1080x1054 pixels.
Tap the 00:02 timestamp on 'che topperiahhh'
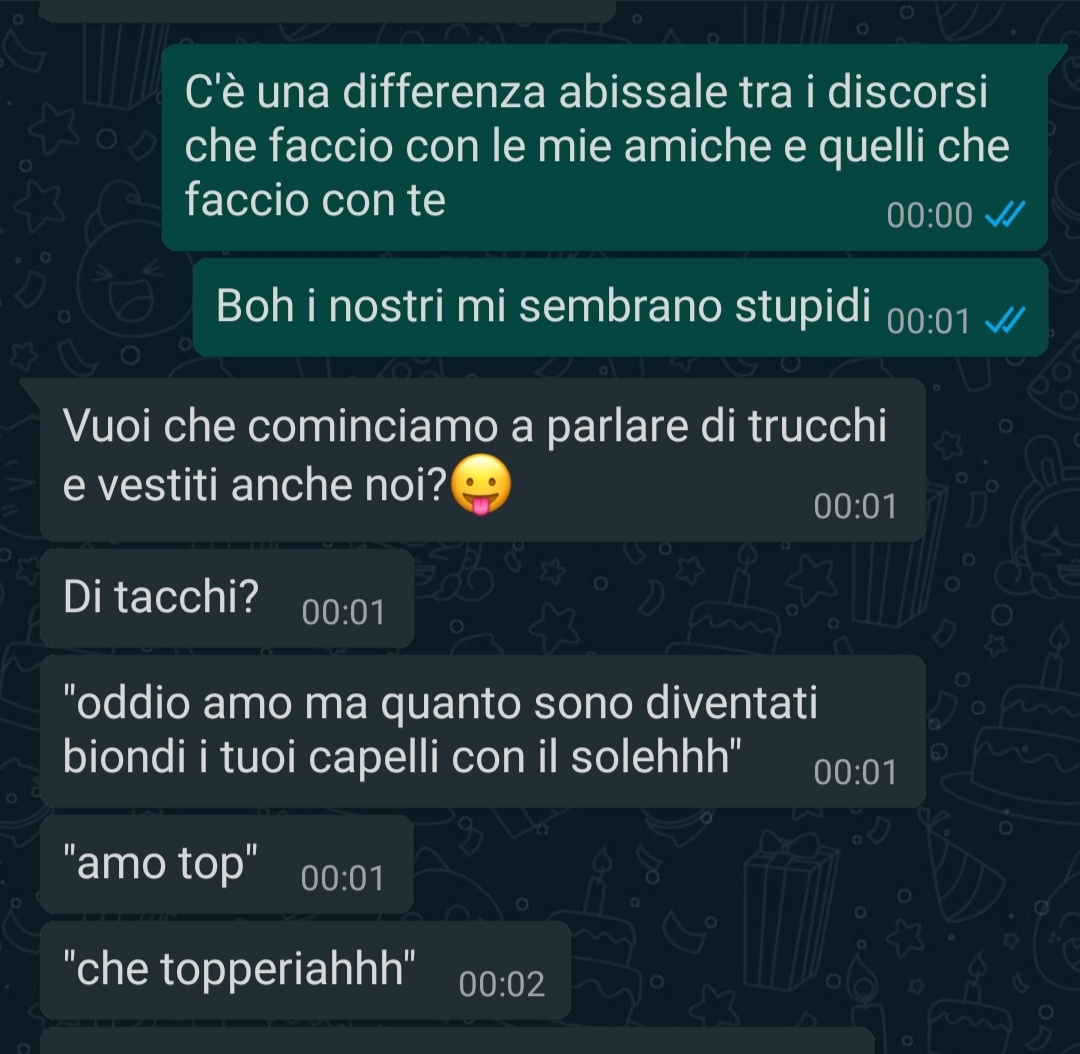point(501,984)
